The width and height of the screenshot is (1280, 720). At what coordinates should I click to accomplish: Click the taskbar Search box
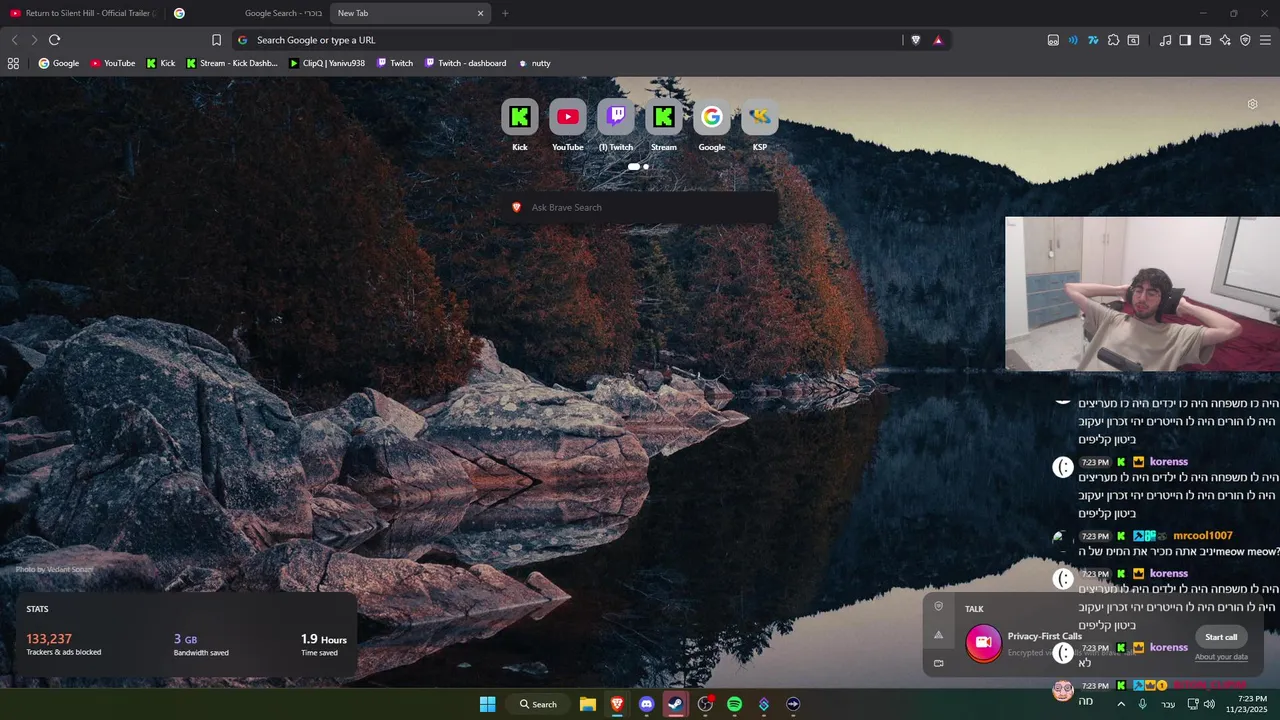coord(538,704)
